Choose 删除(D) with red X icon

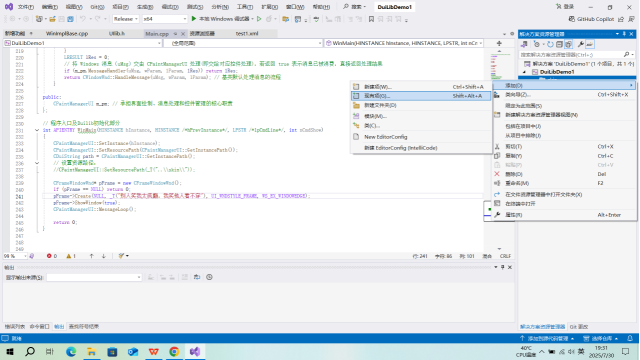(564, 174)
